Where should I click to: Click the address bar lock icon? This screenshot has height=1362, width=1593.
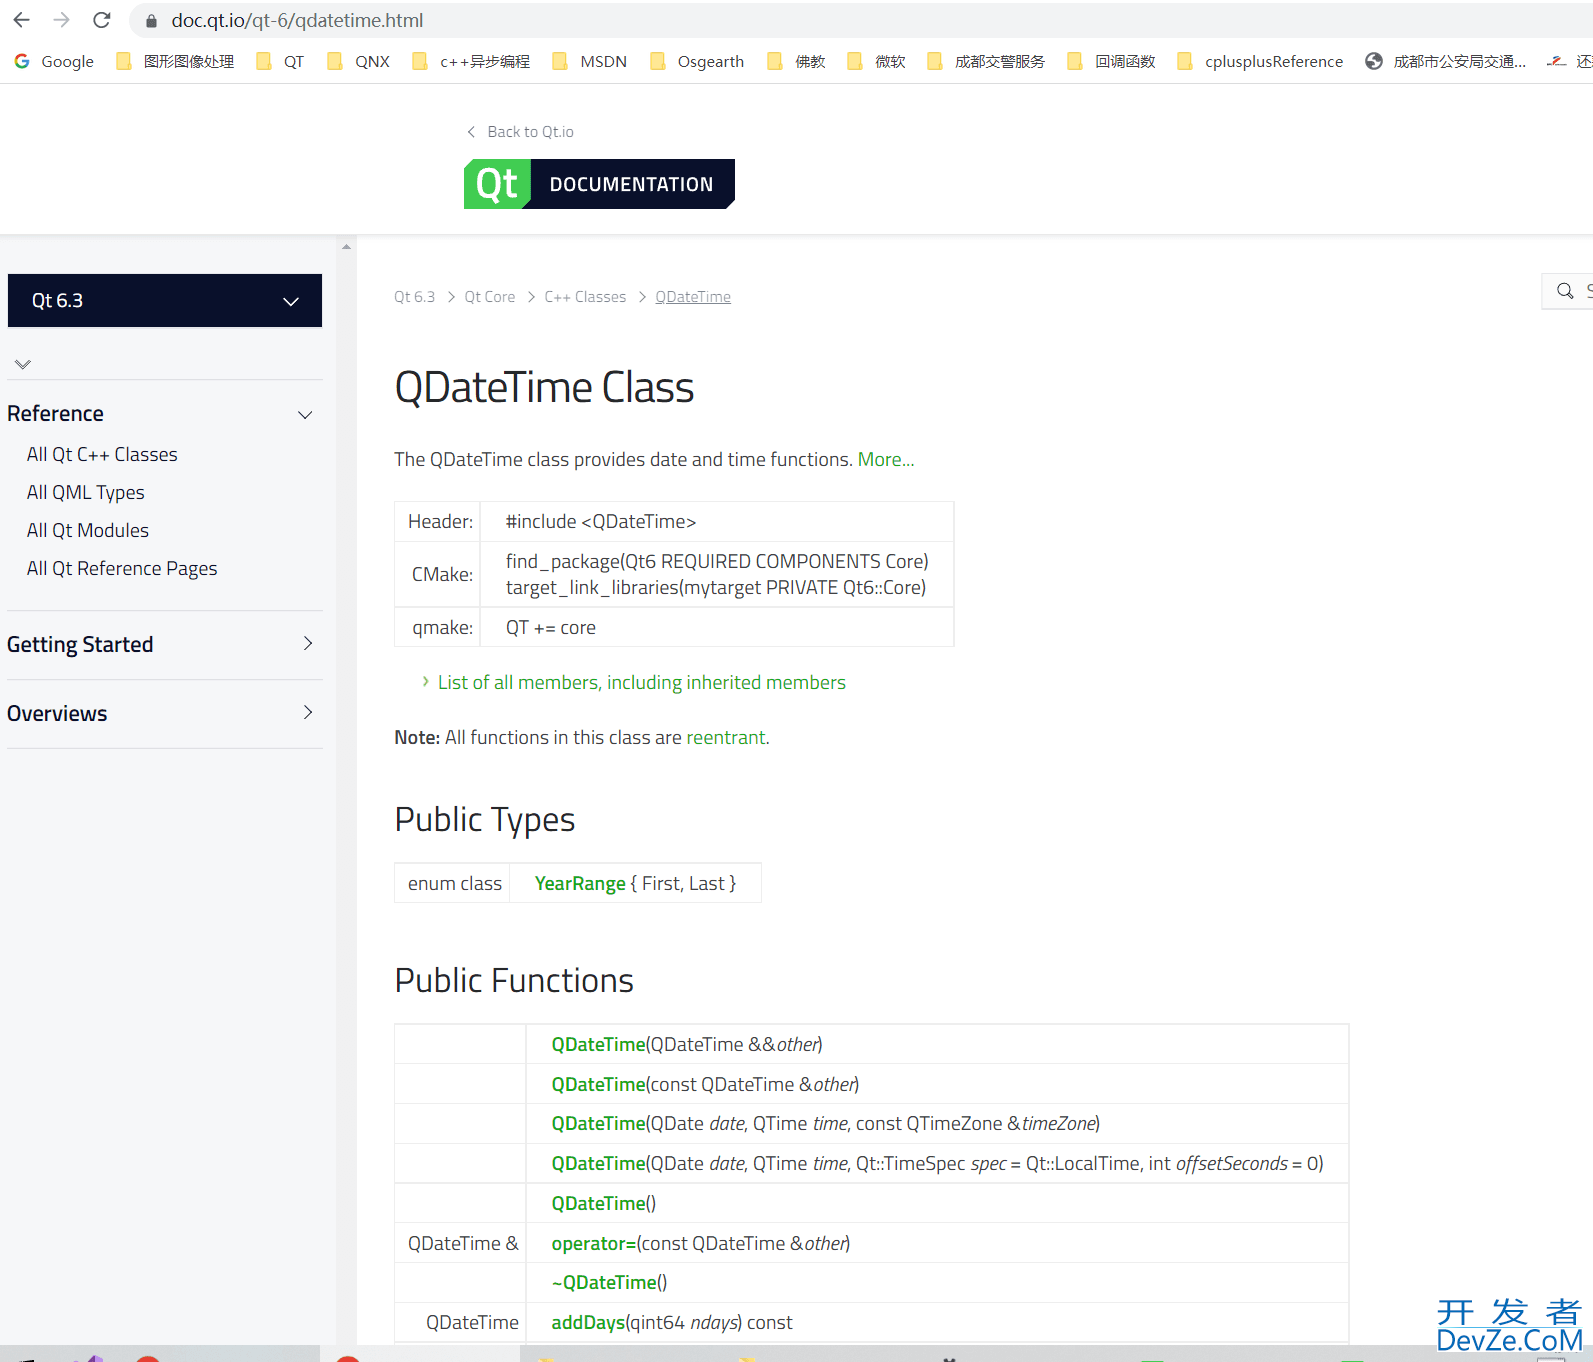(152, 20)
